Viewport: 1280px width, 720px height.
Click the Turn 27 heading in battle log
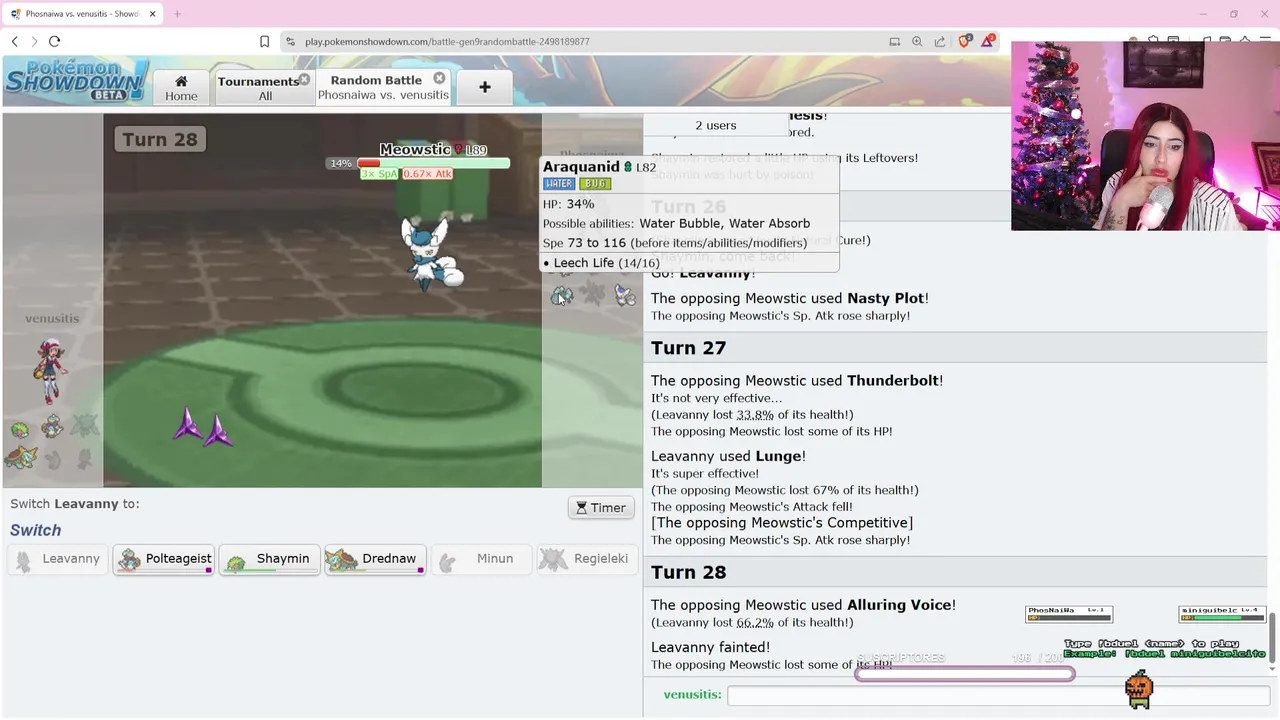click(x=688, y=348)
